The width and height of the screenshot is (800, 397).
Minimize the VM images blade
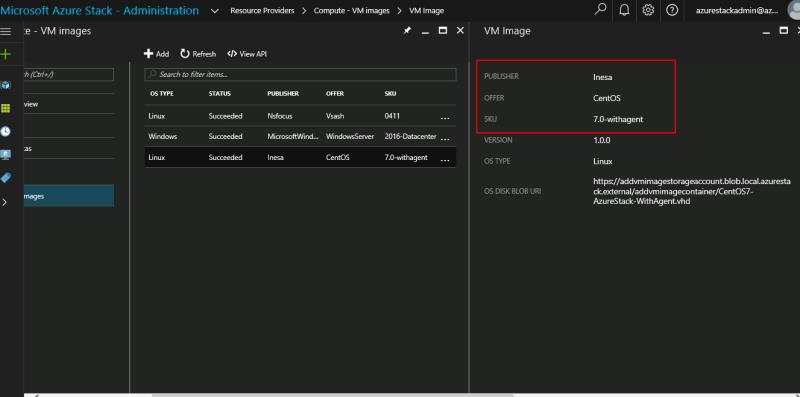pyautogui.click(x=426, y=32)
